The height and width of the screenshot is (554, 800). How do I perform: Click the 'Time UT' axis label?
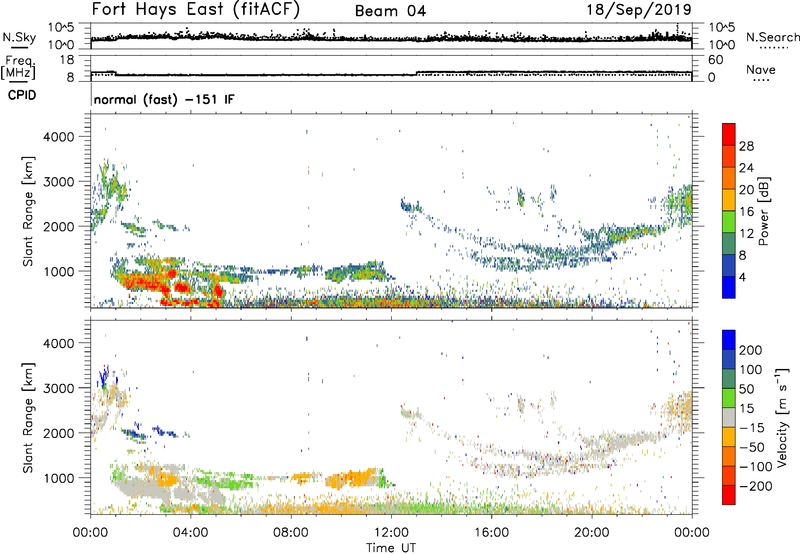coord(391,548)
